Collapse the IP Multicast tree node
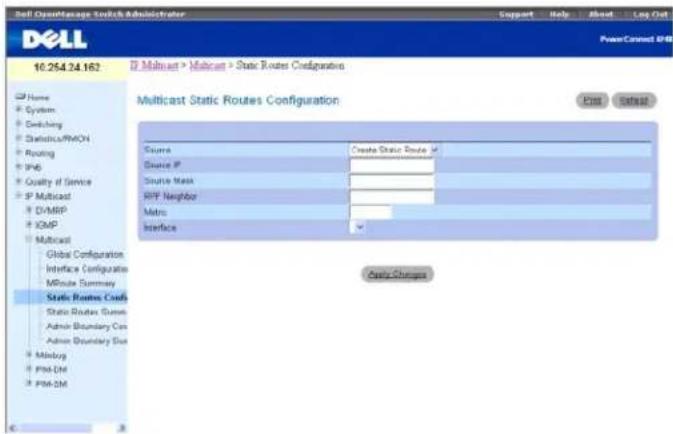 (18, 196)
